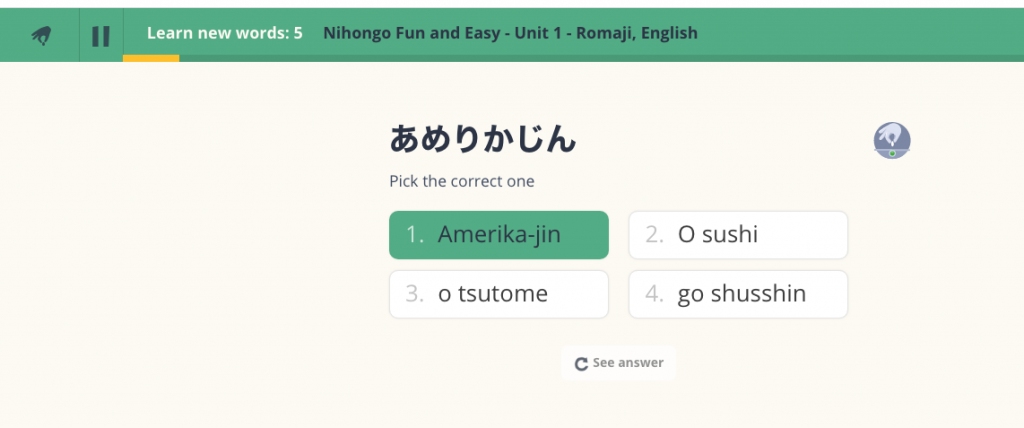Click the Memrise rocket logo icon
The width and height of the screenshot is (1024, 428).
point(41,36)
